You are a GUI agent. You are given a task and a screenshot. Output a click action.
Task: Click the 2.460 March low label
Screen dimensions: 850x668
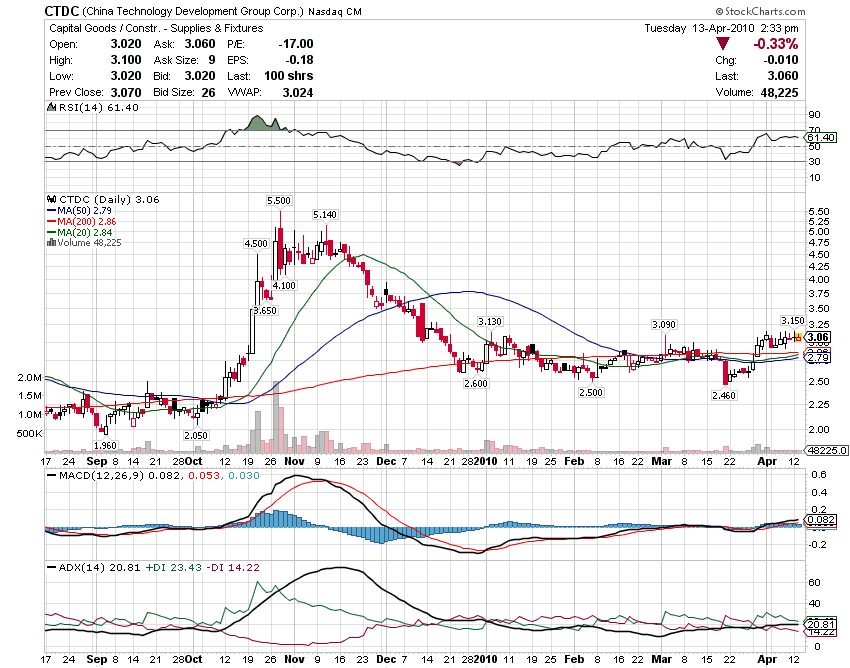pyautogui.click(x=724, y=395)
